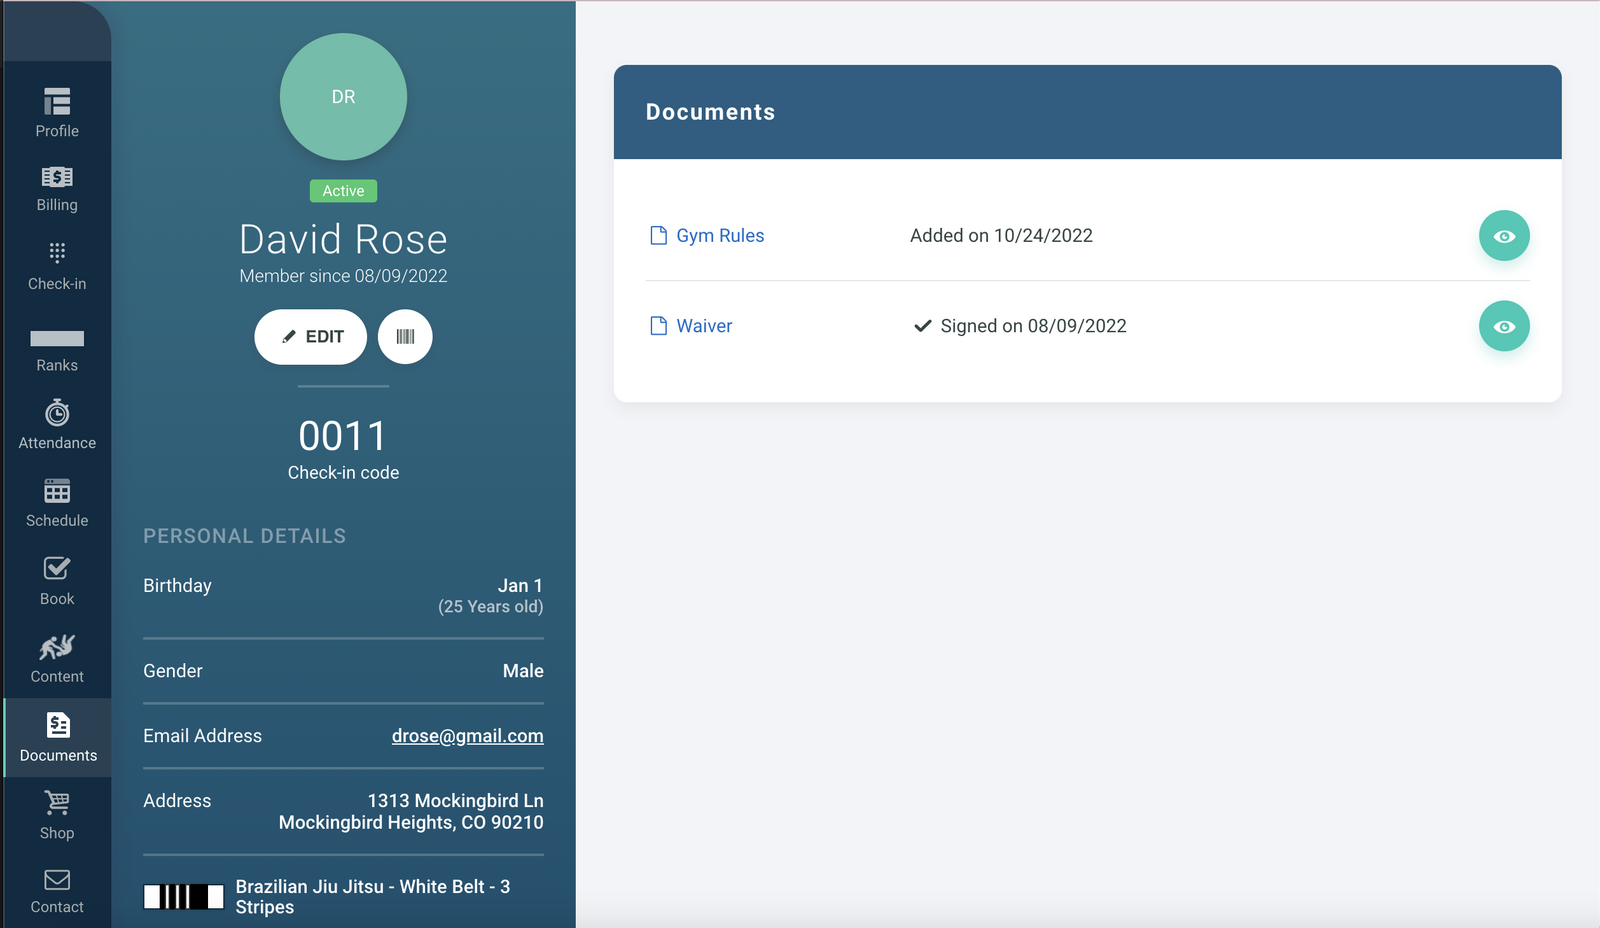Select the Ranks belt icon
The width and height of the screenshot is (1600, 928).
click(x=57, y=338)
